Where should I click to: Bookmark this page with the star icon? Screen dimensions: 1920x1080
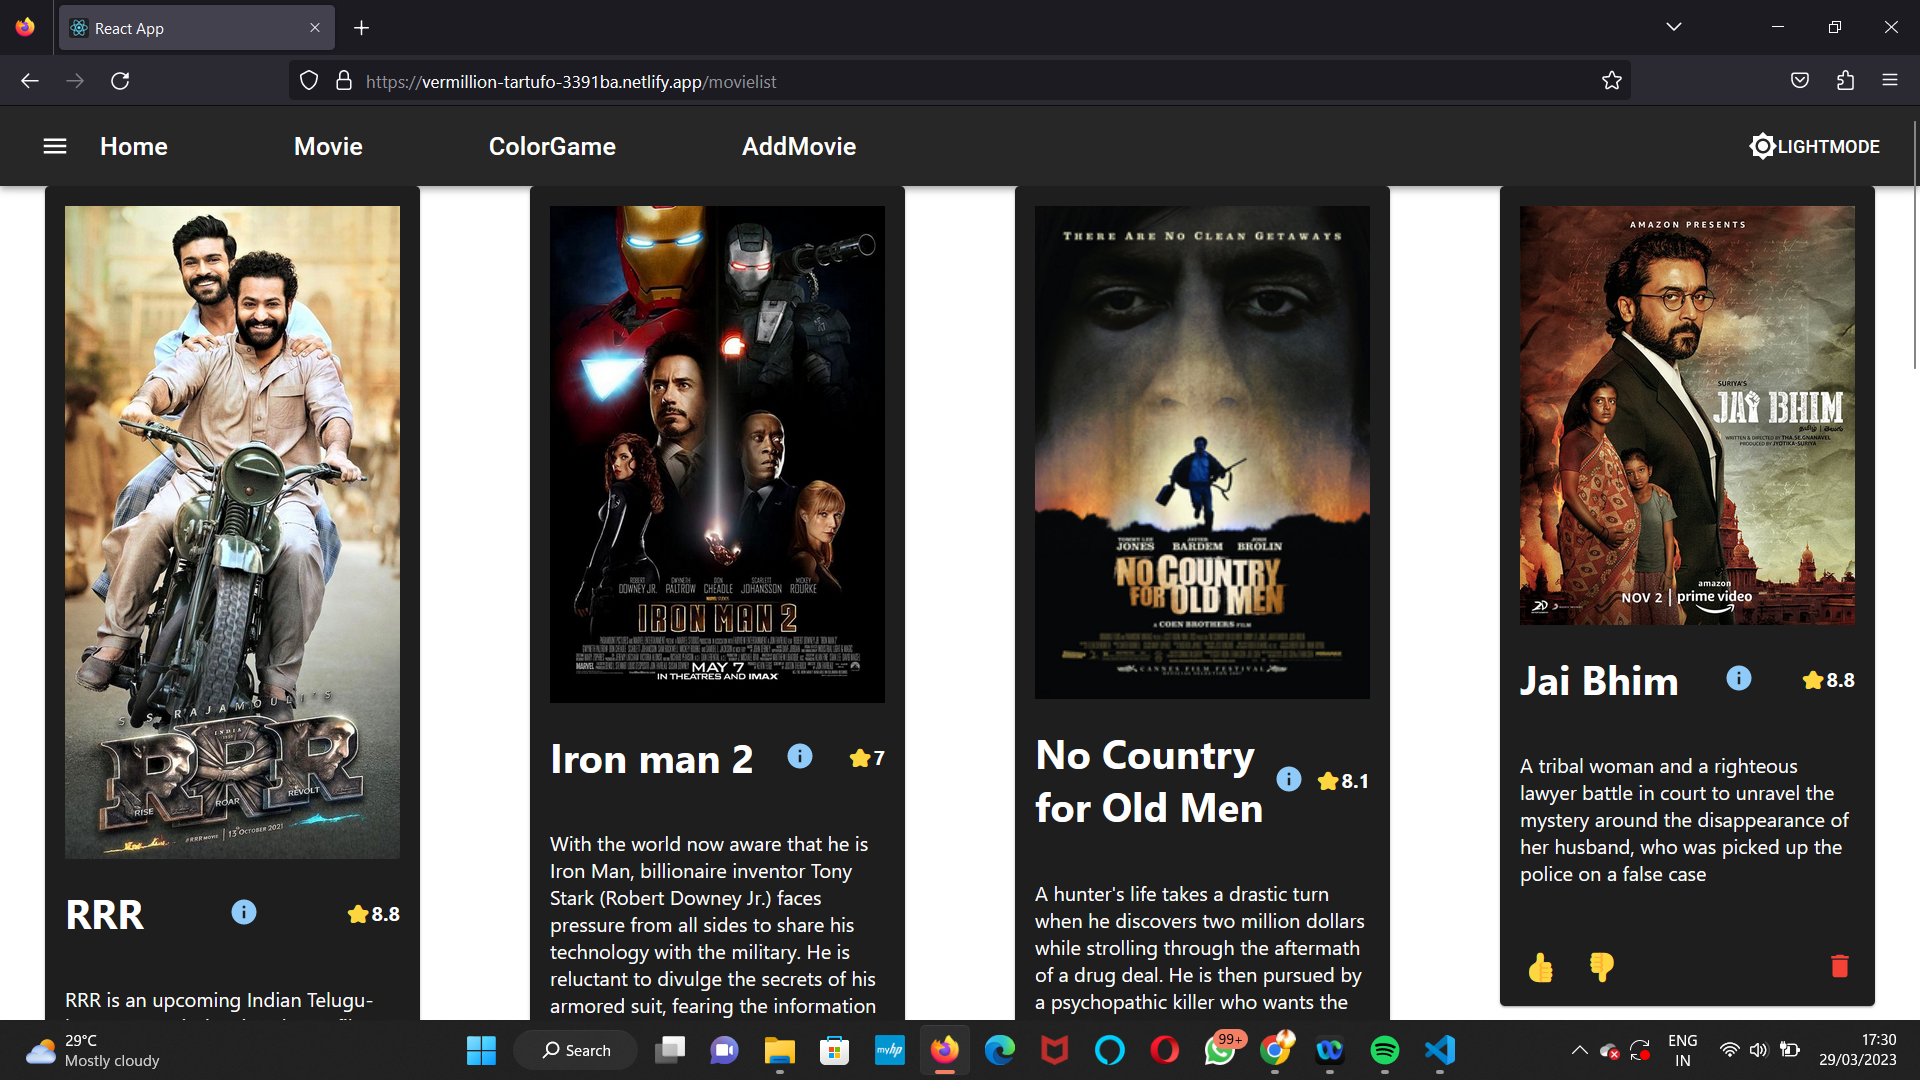(x=1611, y=81)
